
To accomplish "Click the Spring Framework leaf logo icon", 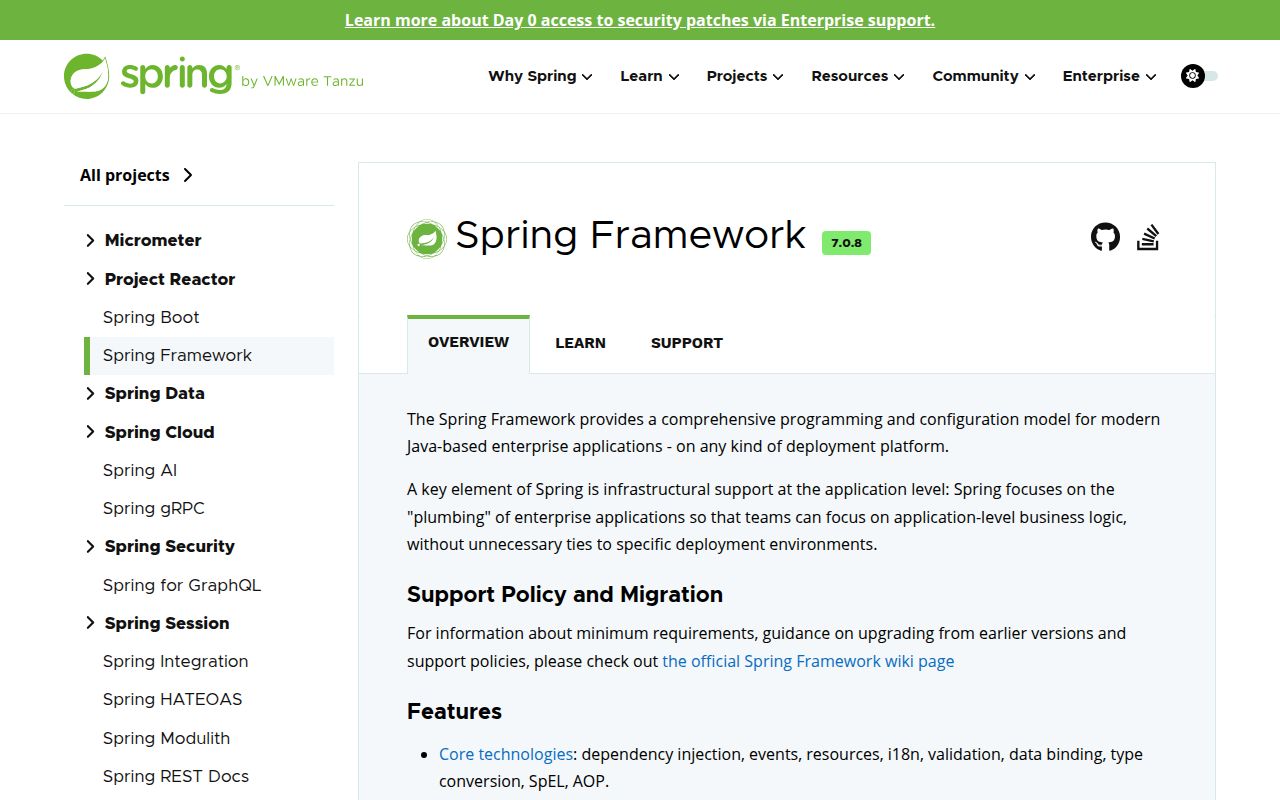I will (427, 239).
